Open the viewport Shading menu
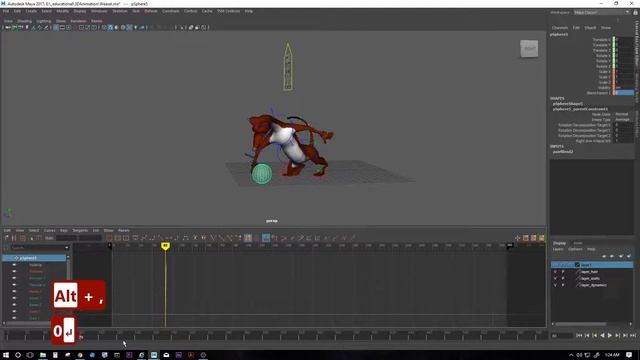The image size is (640, 360). [x=24, y=21]
